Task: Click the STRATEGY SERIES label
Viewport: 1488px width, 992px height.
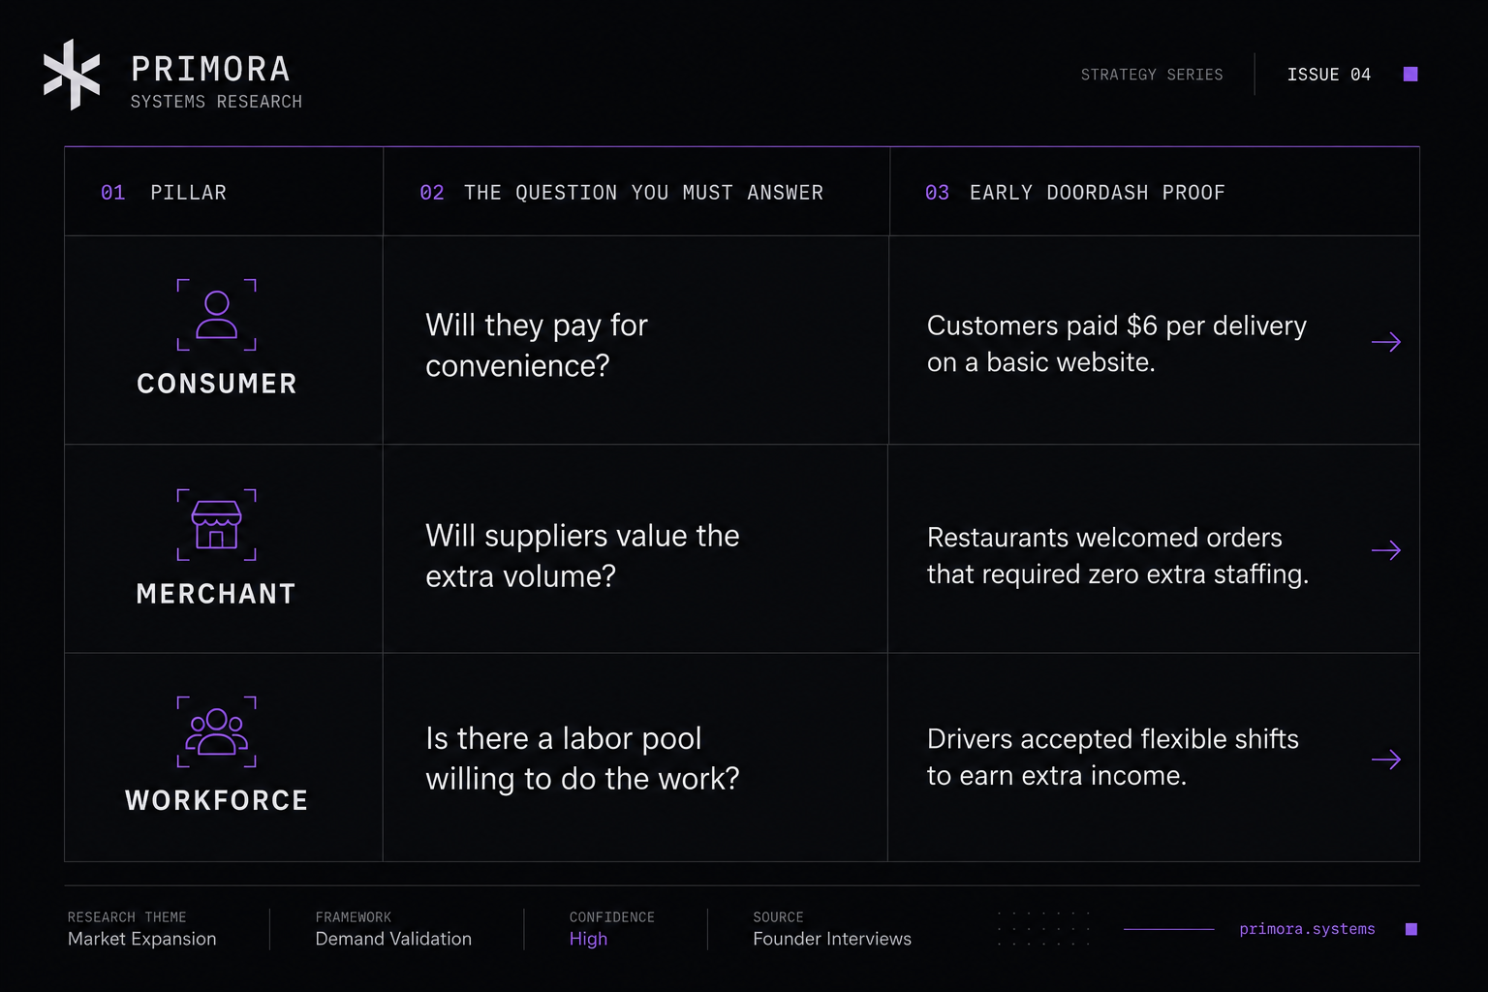Action: point(1152,75)
